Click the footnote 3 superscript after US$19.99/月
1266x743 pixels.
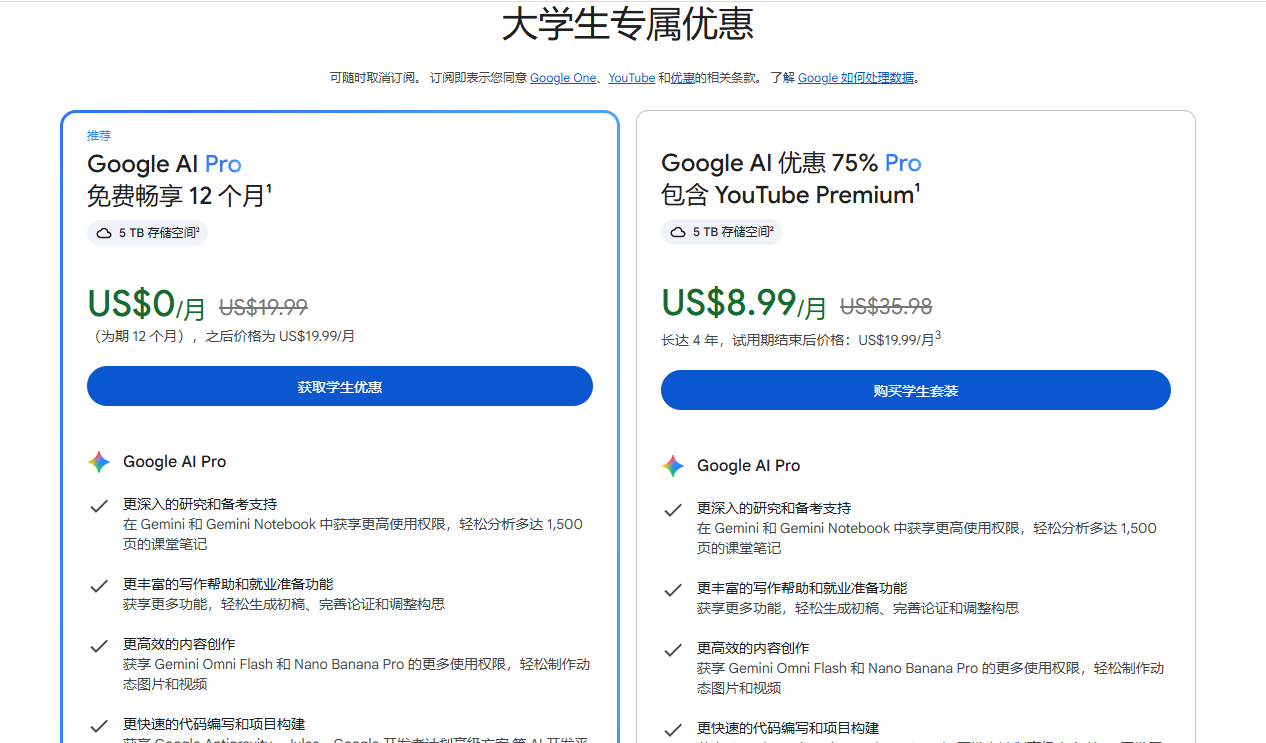938,336
